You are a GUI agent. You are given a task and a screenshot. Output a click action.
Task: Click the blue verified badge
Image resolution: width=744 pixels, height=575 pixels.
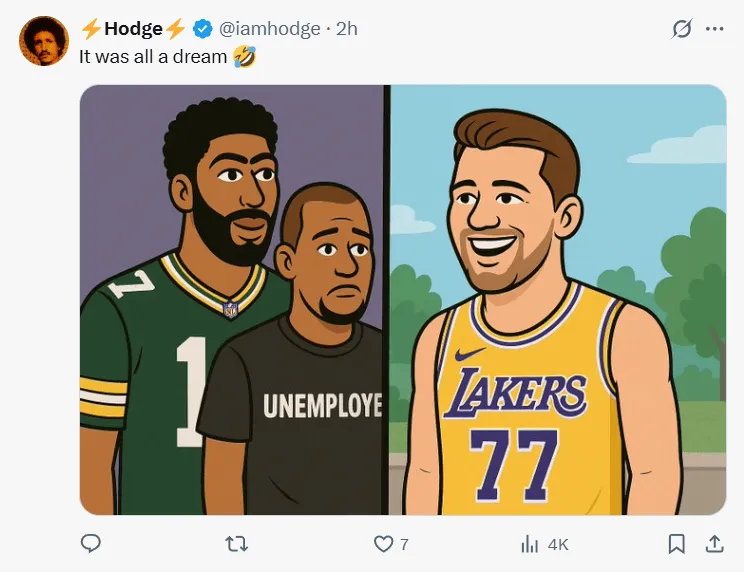[x=203, y=29]
